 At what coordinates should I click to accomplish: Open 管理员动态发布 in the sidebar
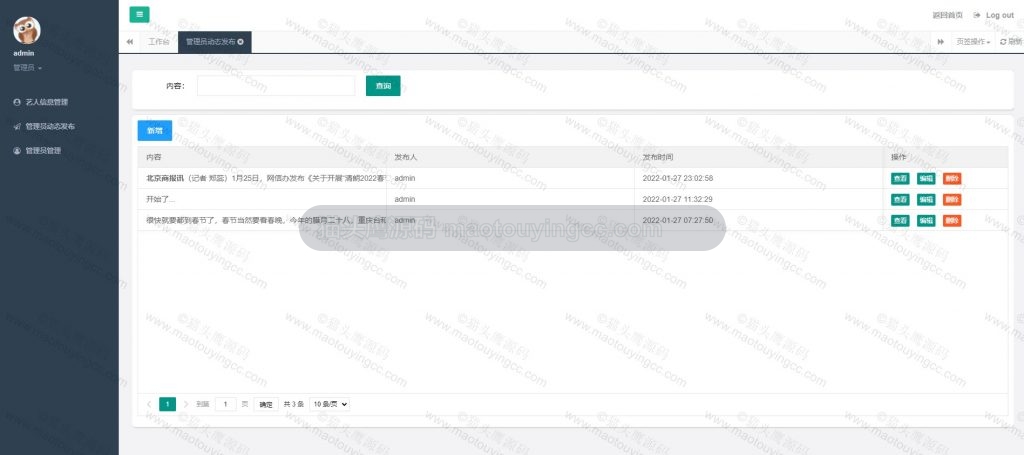[50, 126]
